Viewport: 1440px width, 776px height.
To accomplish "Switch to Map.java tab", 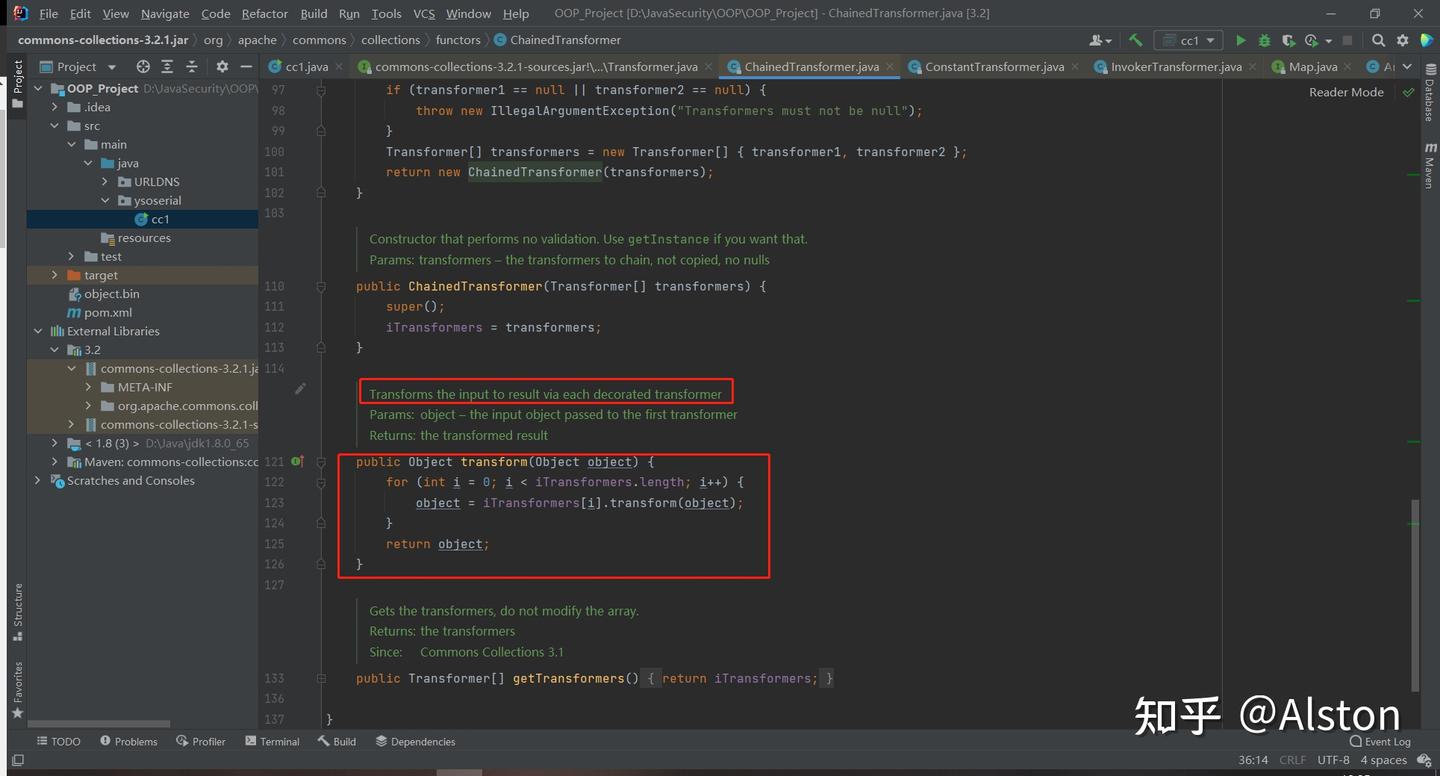I will [1311, 67].
